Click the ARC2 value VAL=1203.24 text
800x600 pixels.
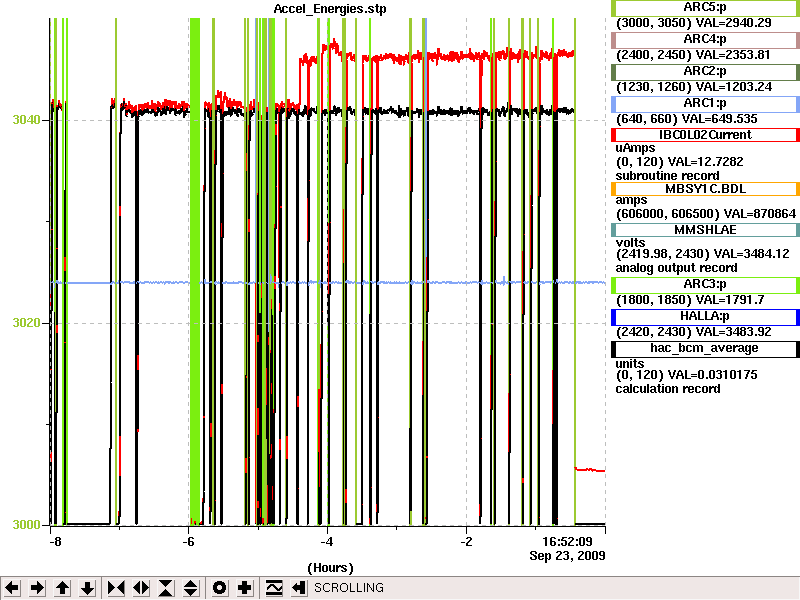click(x=734, y=87)
